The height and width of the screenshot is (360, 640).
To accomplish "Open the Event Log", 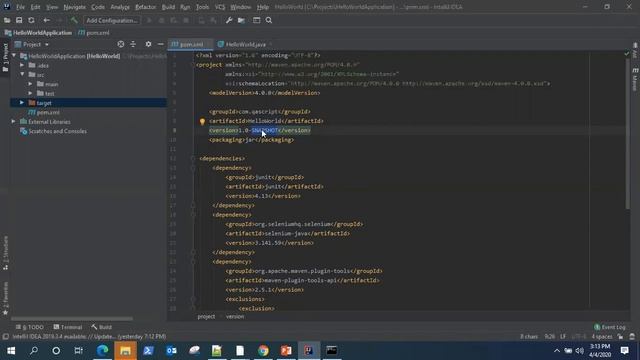I will 610,327.
